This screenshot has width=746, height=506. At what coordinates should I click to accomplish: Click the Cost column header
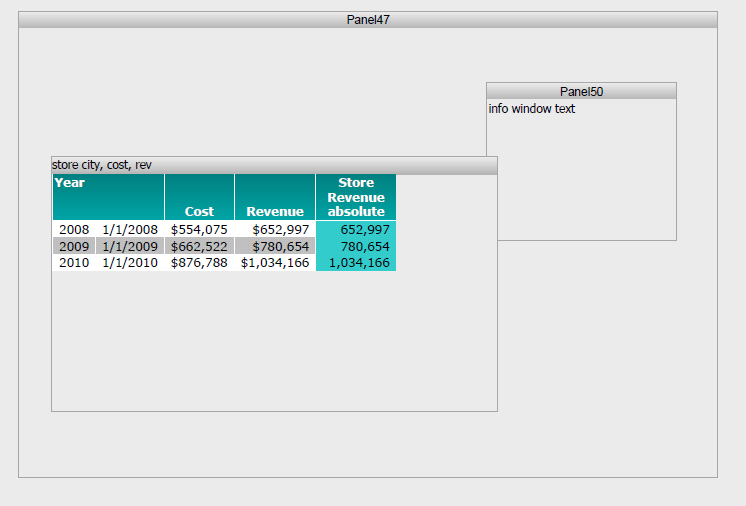click(x=199, y=197)
